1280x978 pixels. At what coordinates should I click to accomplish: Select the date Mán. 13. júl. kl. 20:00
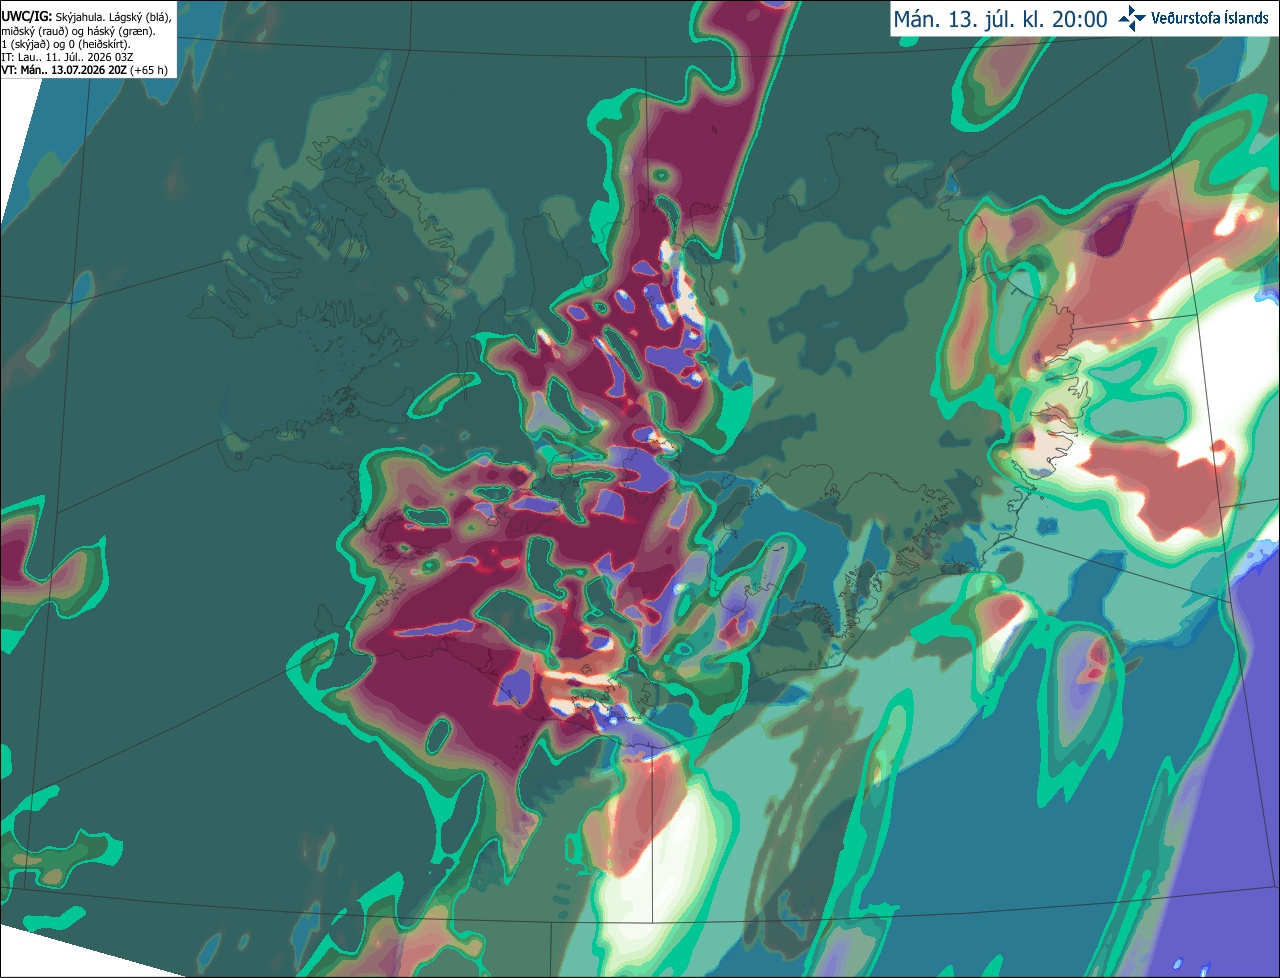pos(1000,19)
